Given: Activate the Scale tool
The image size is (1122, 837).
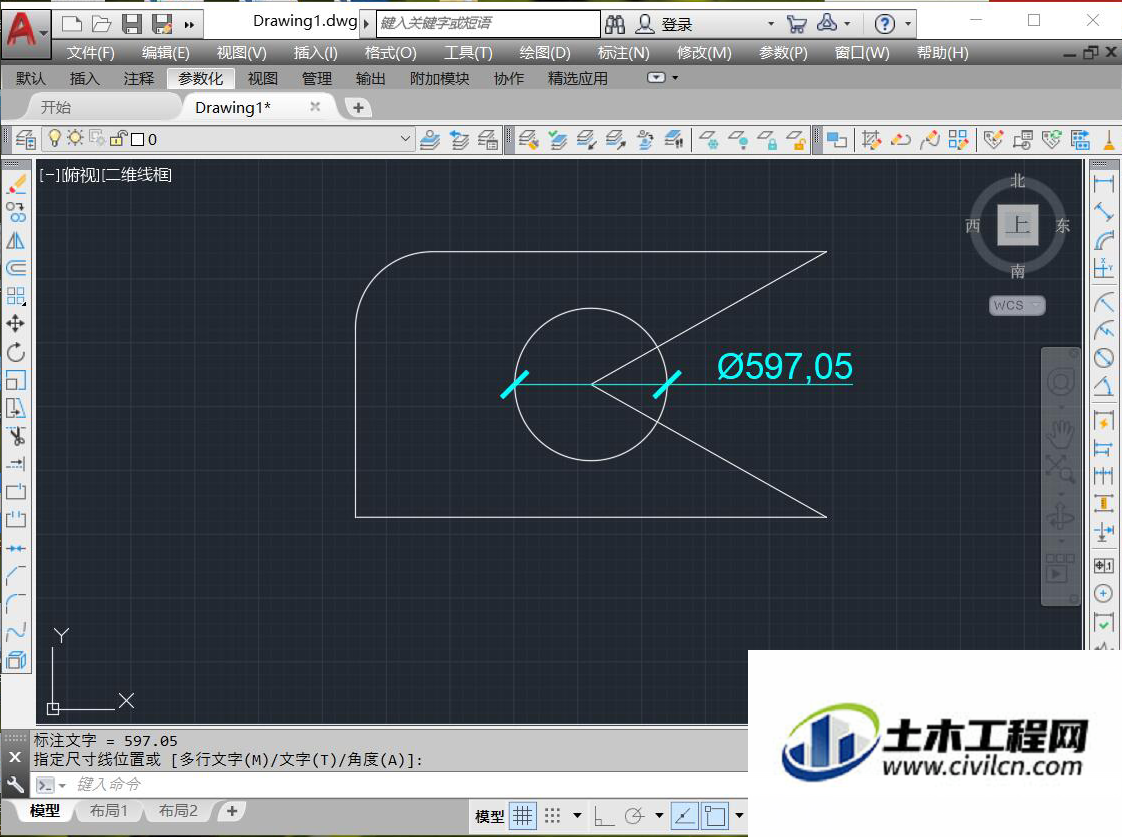Looking at the screenshot, I should coord(16,380).
